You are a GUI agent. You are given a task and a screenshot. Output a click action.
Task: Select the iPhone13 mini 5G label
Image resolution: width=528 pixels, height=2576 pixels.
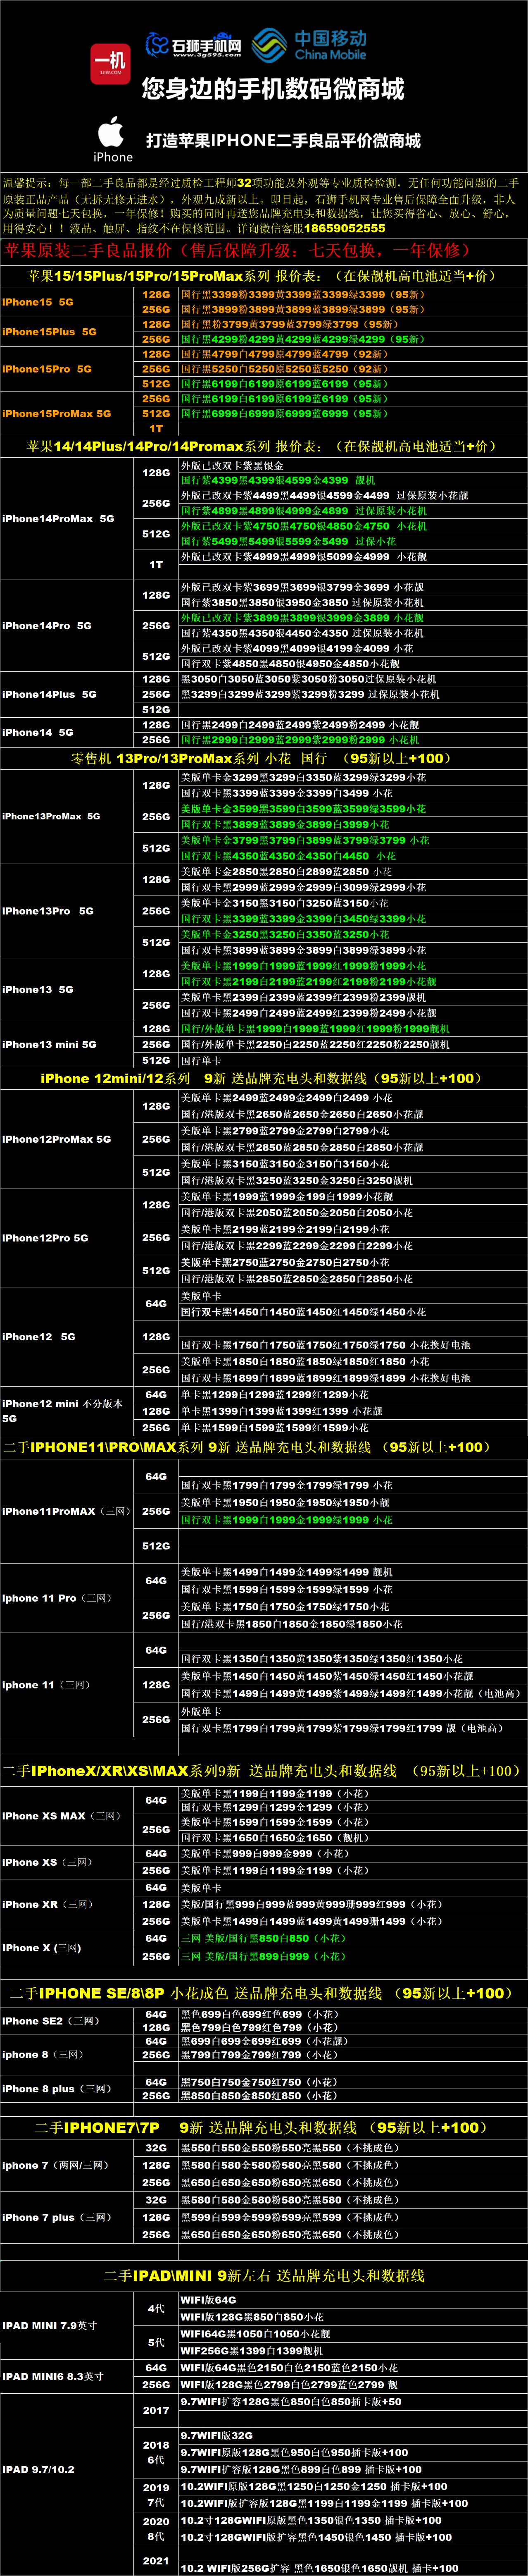[50, 1044]
